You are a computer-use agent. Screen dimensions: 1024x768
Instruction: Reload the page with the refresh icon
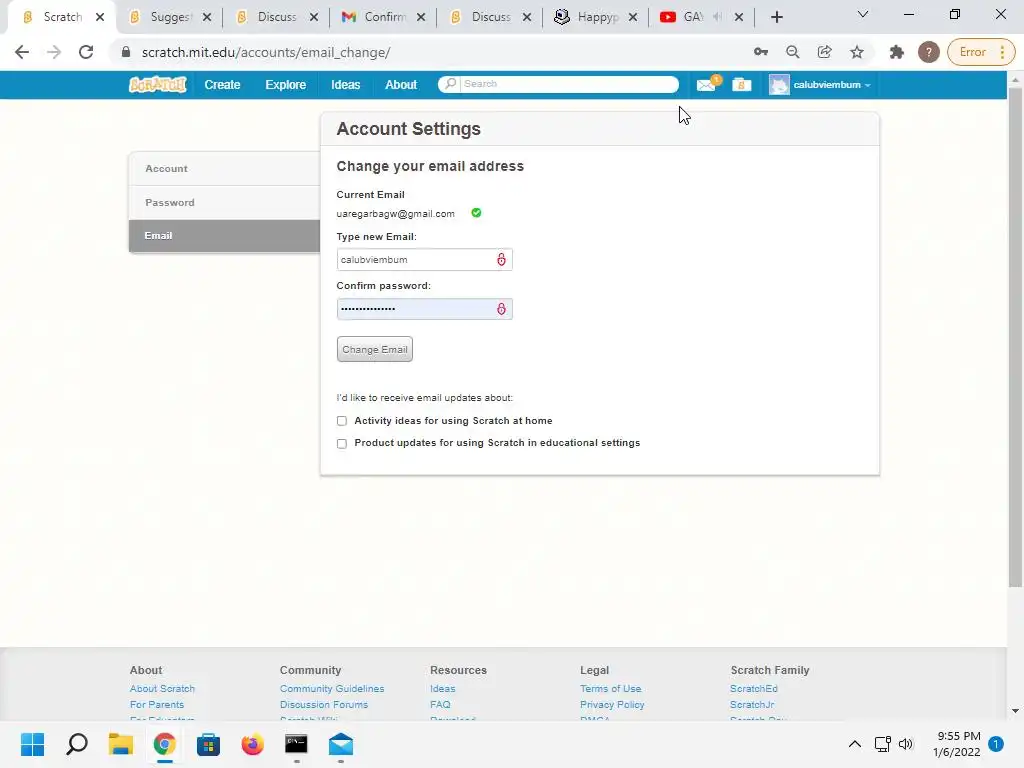click(x=86, y=52)
